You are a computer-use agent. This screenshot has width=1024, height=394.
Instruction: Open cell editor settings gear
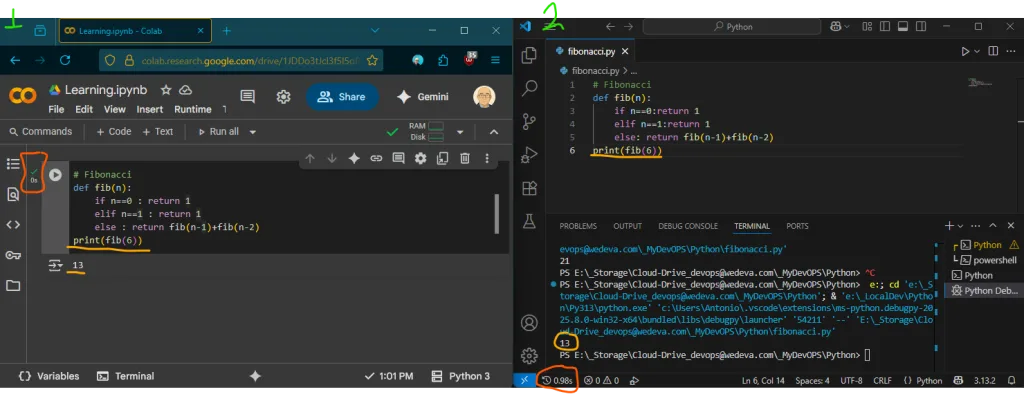pyautogui.click(x=421, y=158)
